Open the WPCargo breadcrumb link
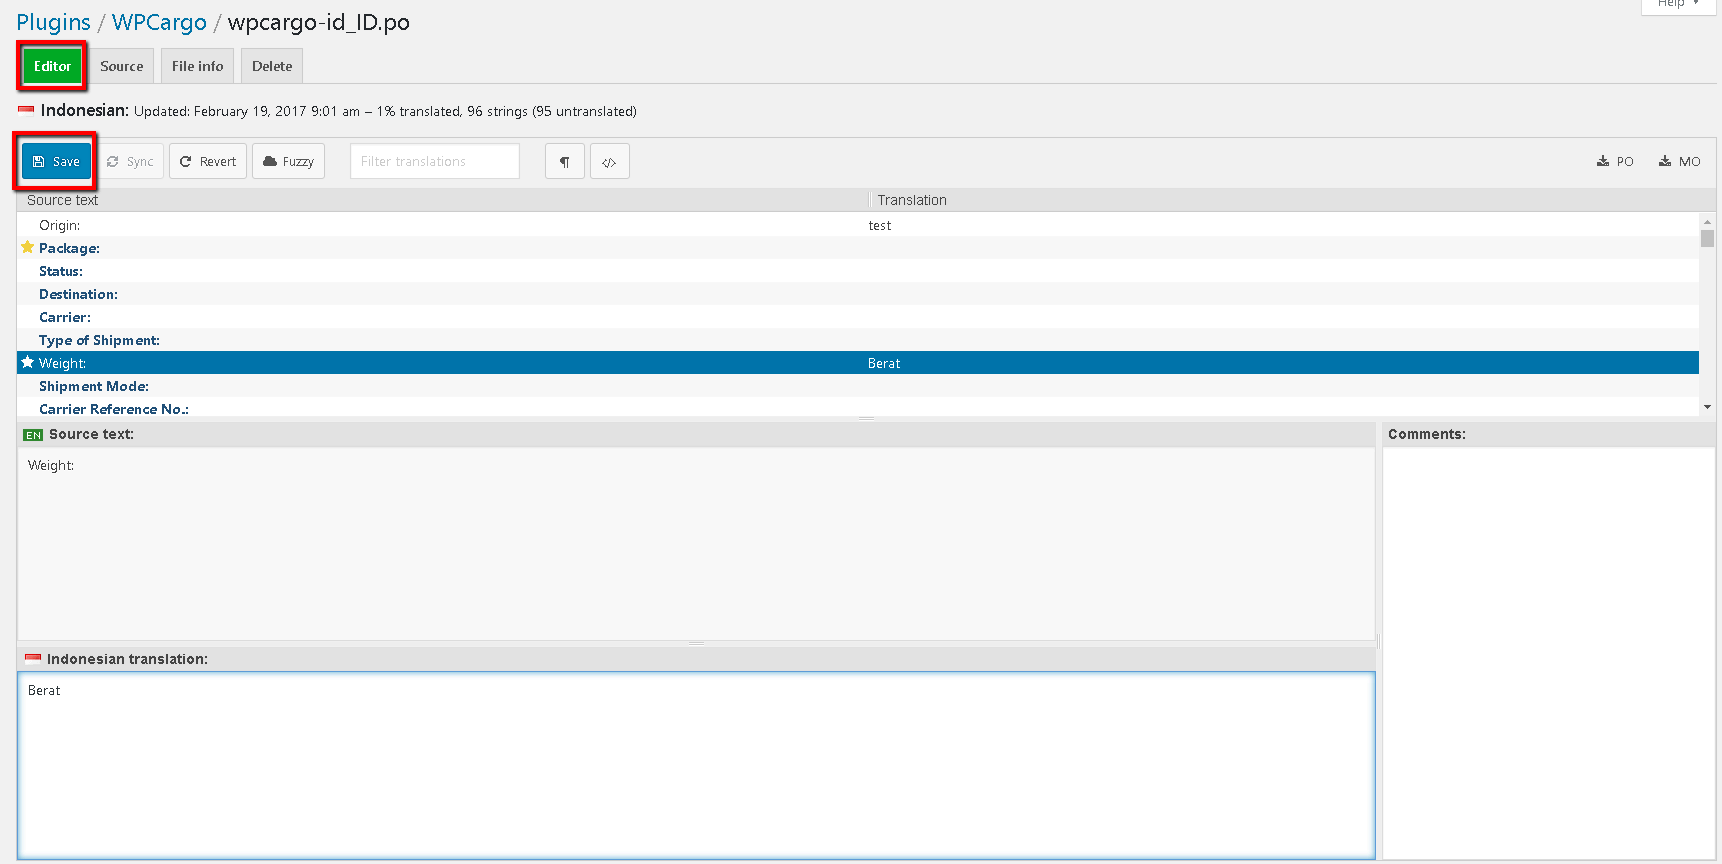1722x864 pixels. coord(159,22)
